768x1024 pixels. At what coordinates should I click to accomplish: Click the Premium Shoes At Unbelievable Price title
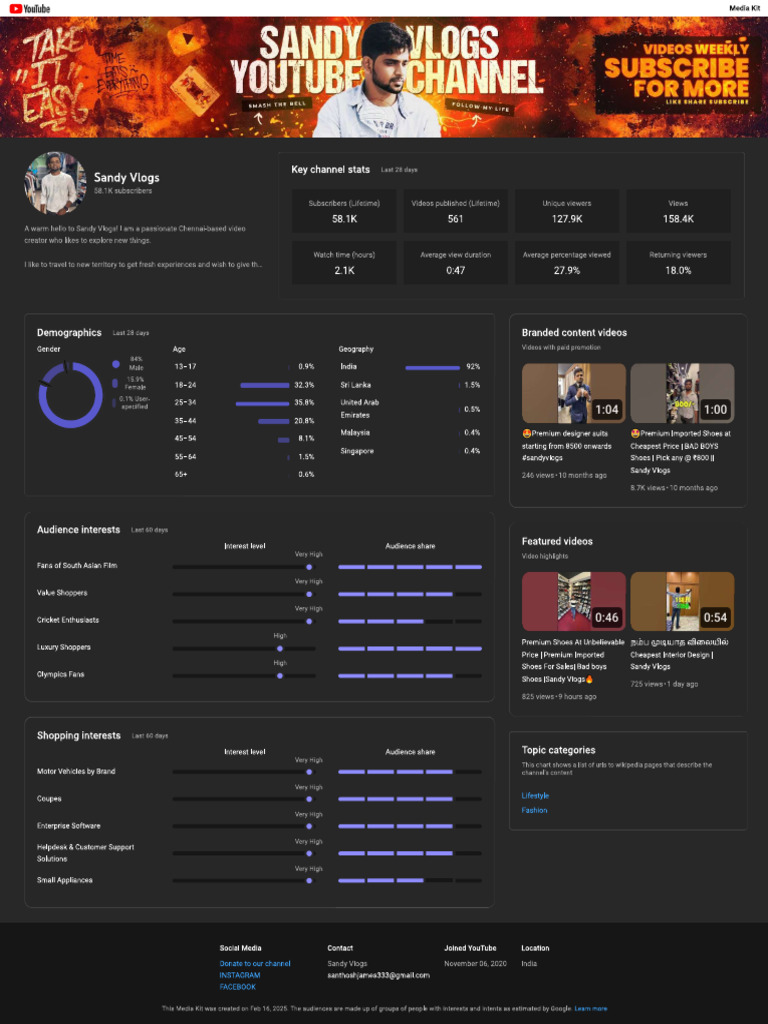coord(573,661)
